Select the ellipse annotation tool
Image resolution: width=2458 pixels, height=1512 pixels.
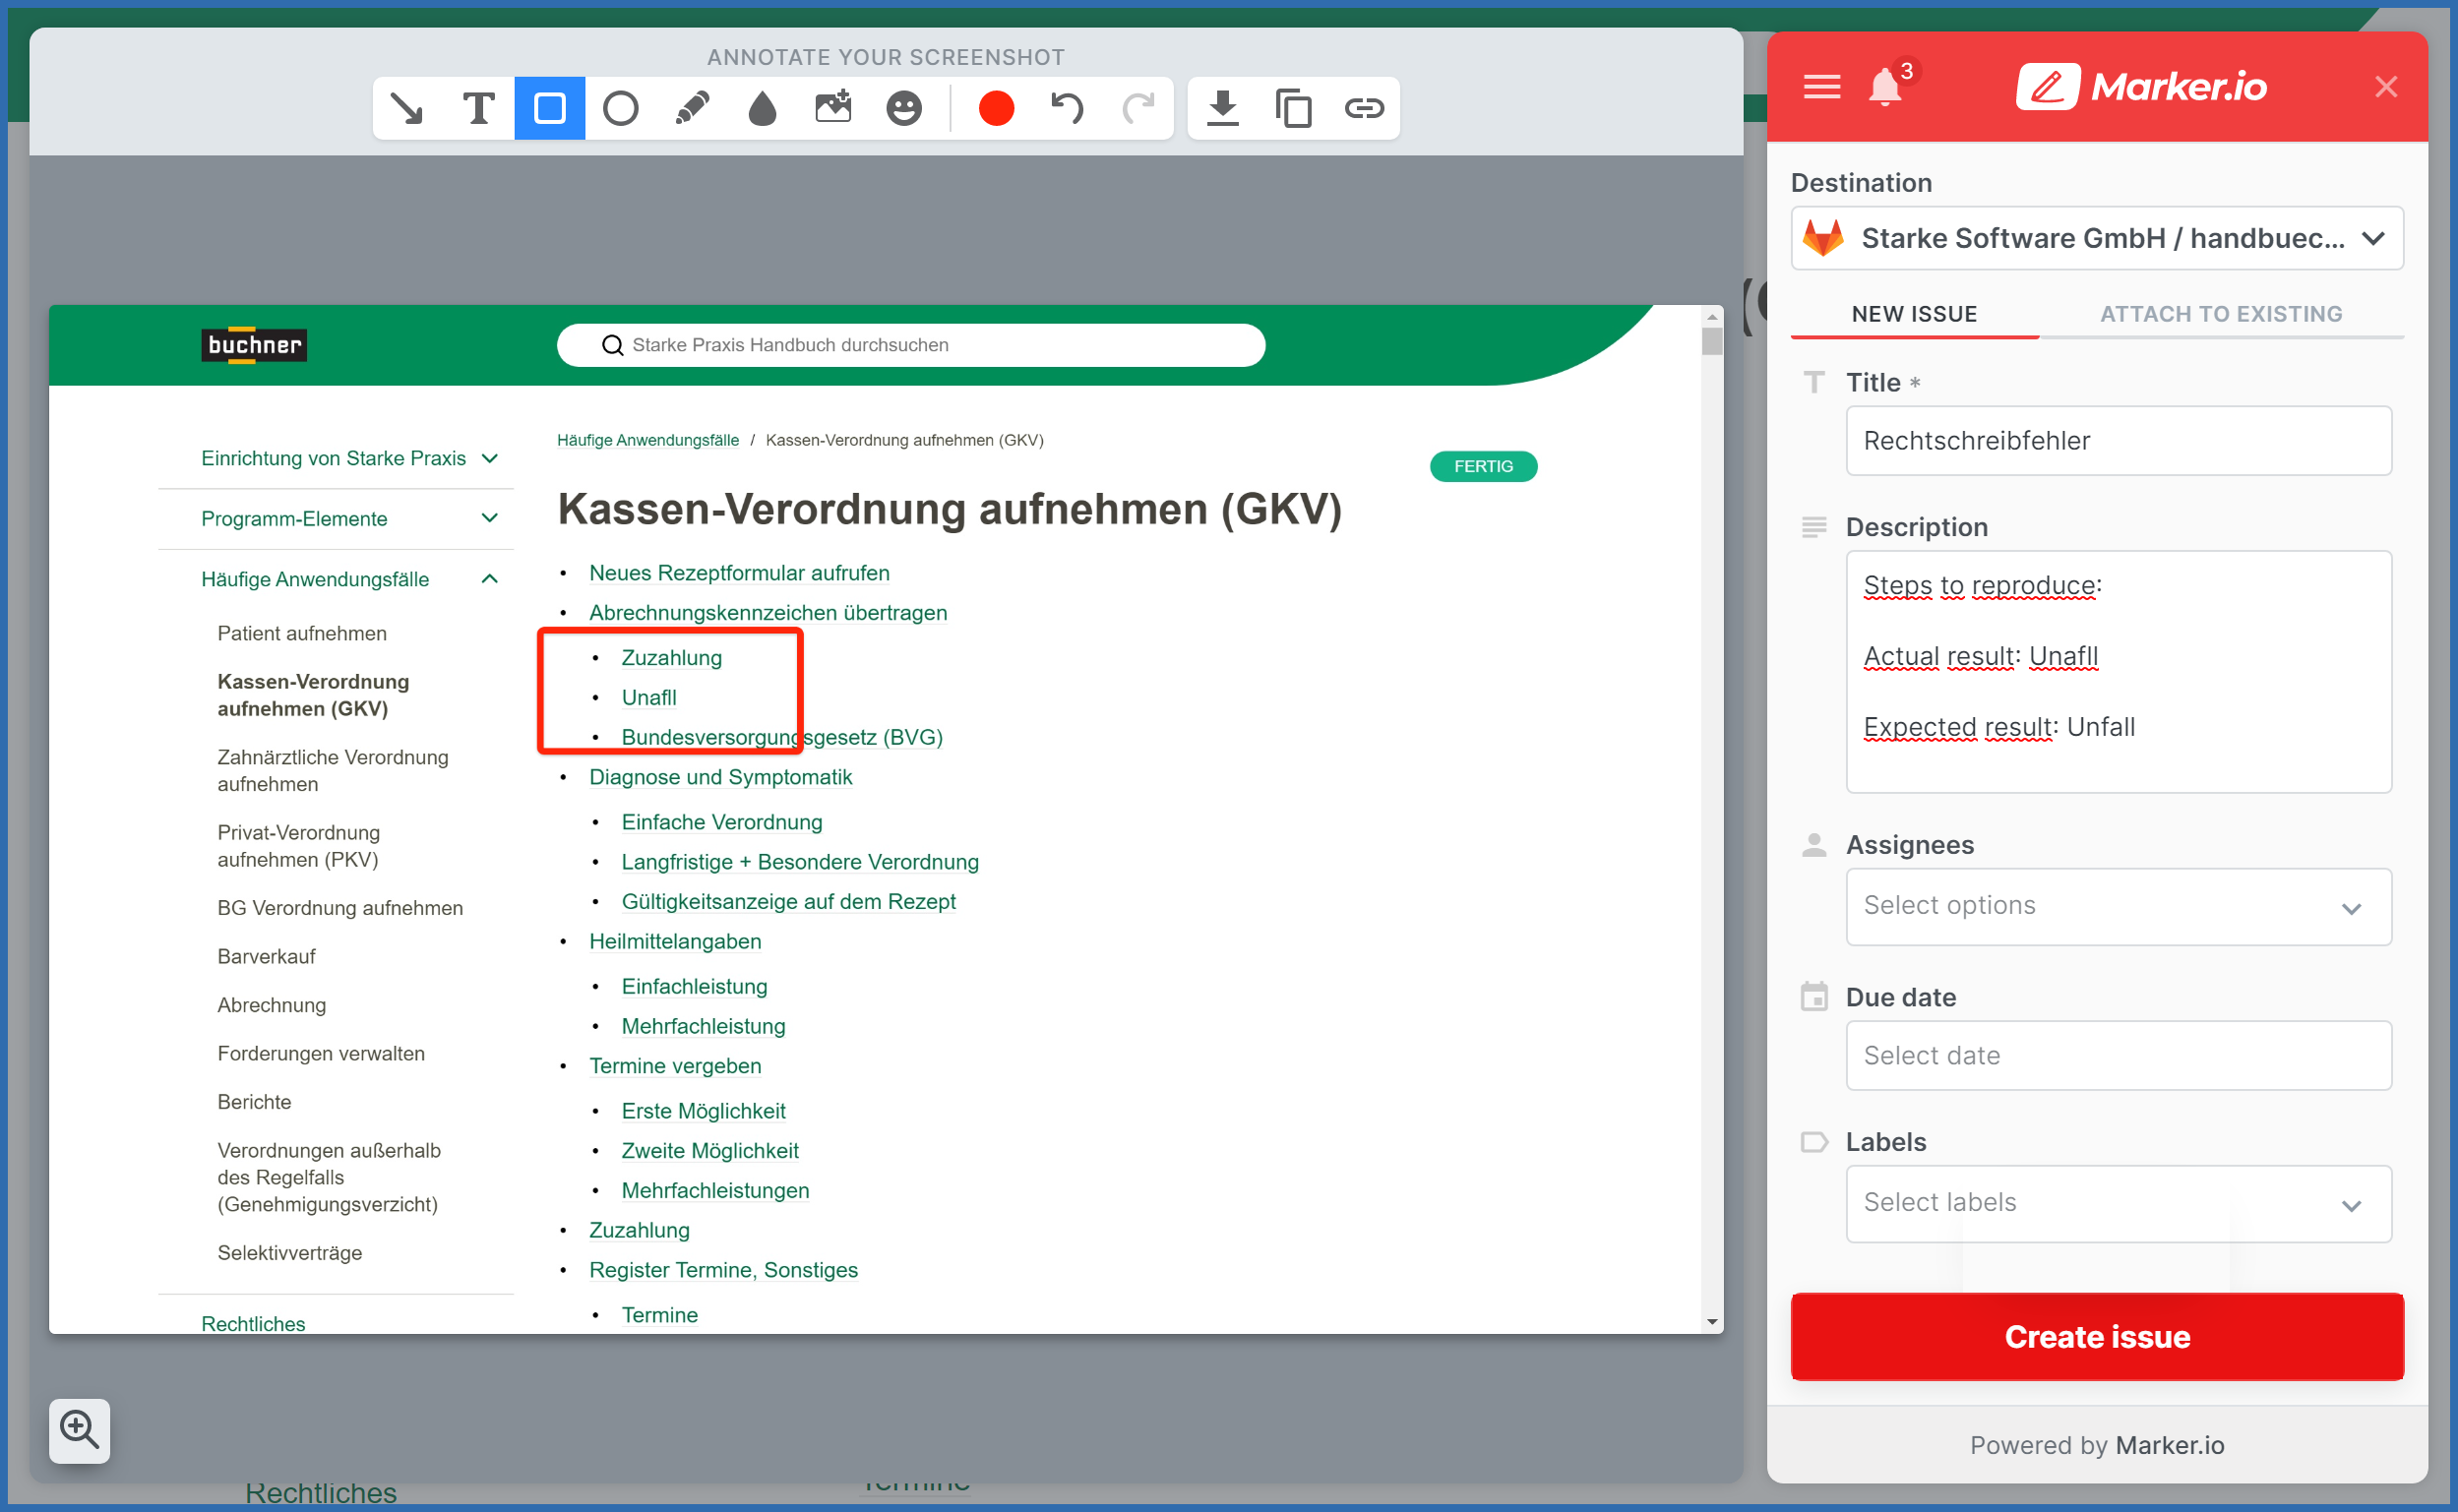[620, 108]
